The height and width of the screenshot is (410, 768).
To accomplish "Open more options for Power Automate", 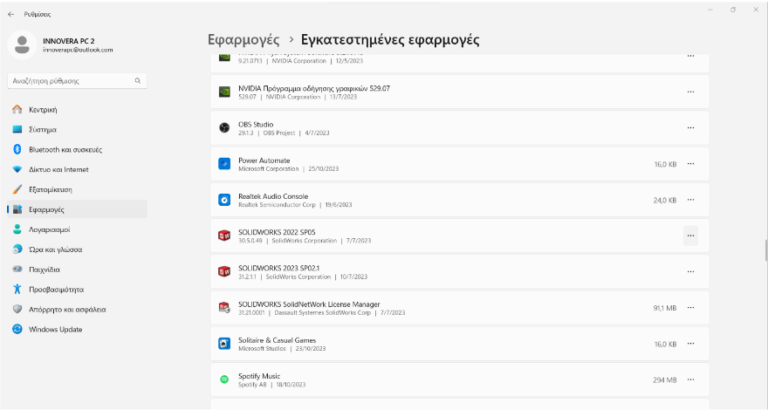I will (x=690, y=164).
